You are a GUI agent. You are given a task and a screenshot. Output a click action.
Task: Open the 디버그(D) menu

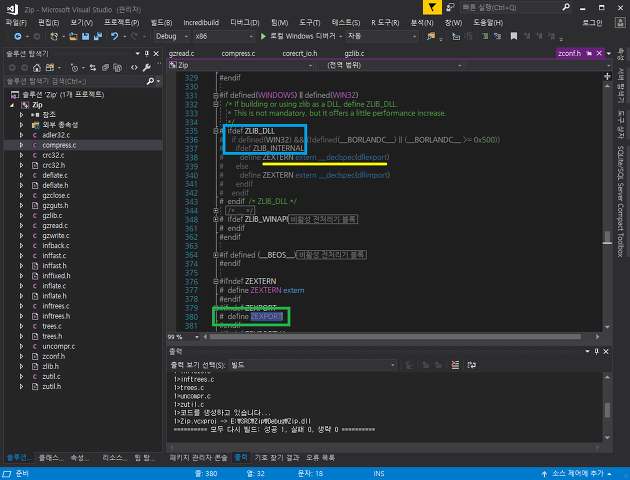pos(244,22)
